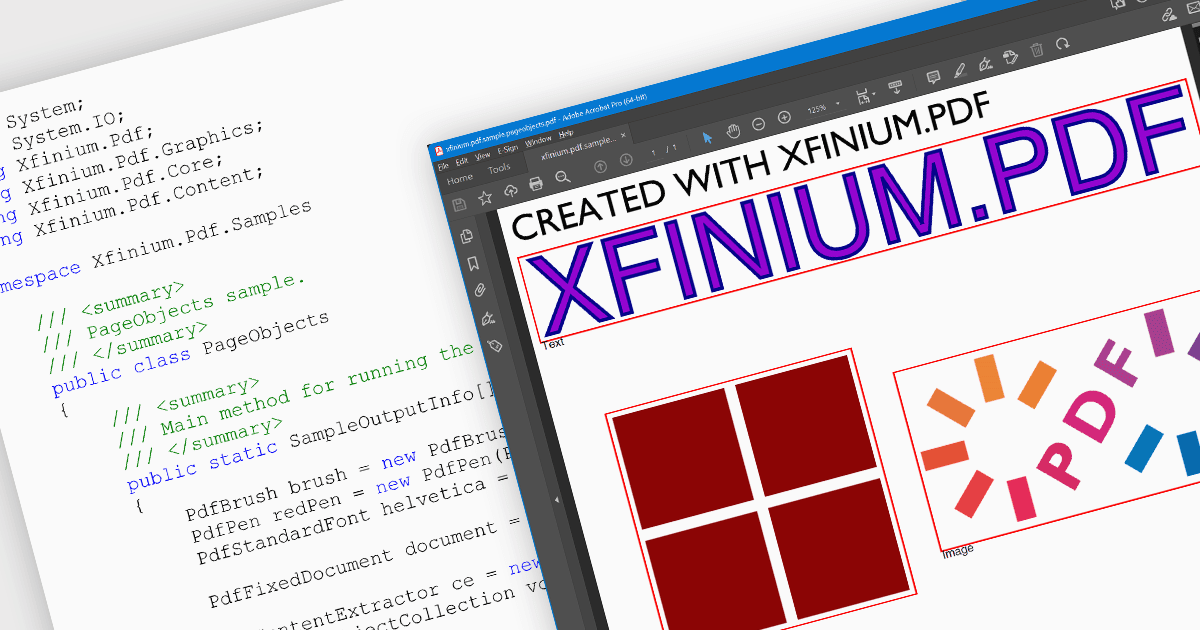1200x630 pixels.
Task: Close the xfinium.pdf.sample document tab
Action: [623, 135]
